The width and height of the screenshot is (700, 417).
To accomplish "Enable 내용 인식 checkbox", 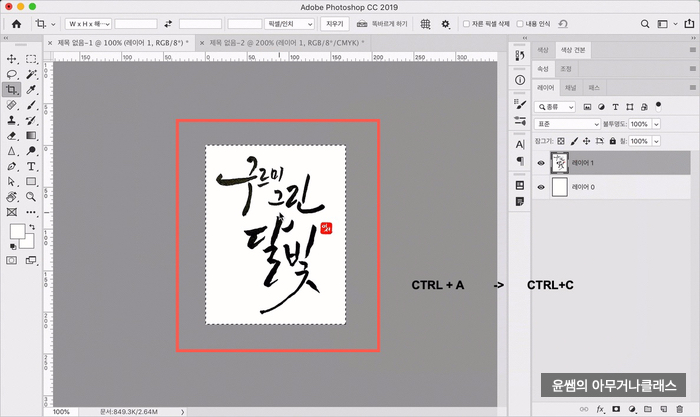I will (520, 24).
